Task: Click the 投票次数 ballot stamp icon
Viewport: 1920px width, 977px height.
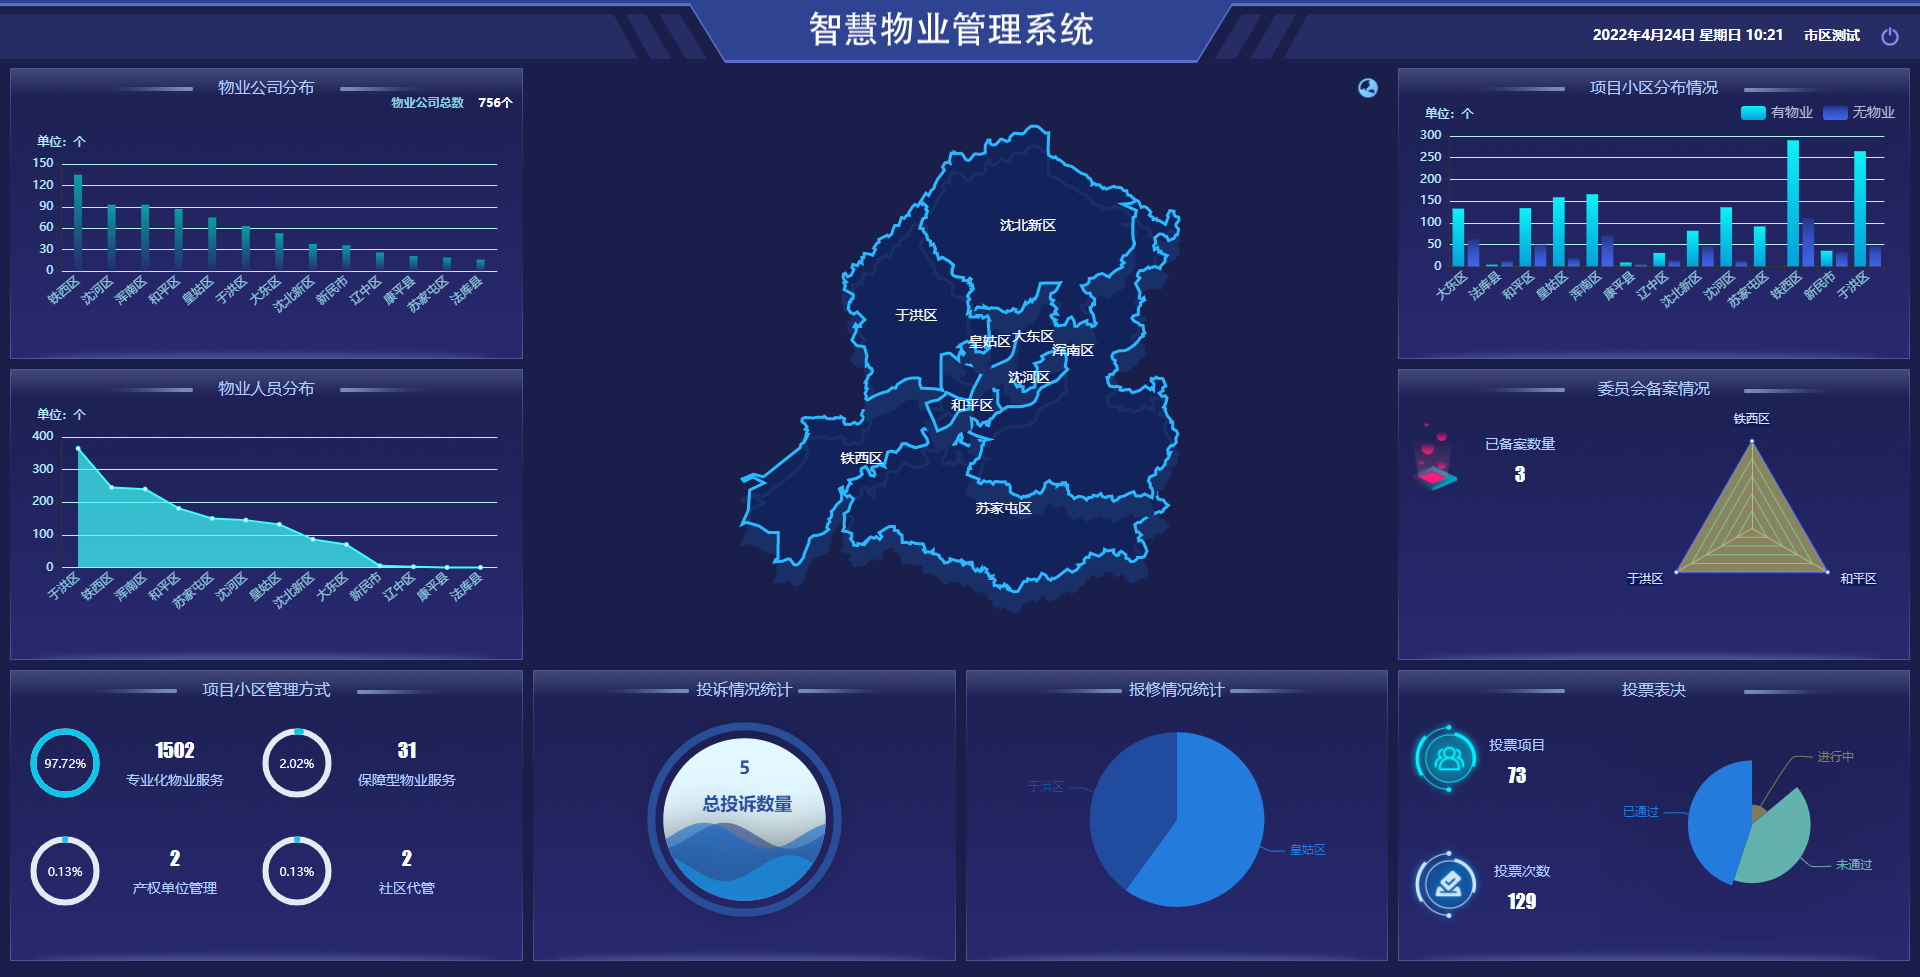Action: click(x=1448, y=884)
